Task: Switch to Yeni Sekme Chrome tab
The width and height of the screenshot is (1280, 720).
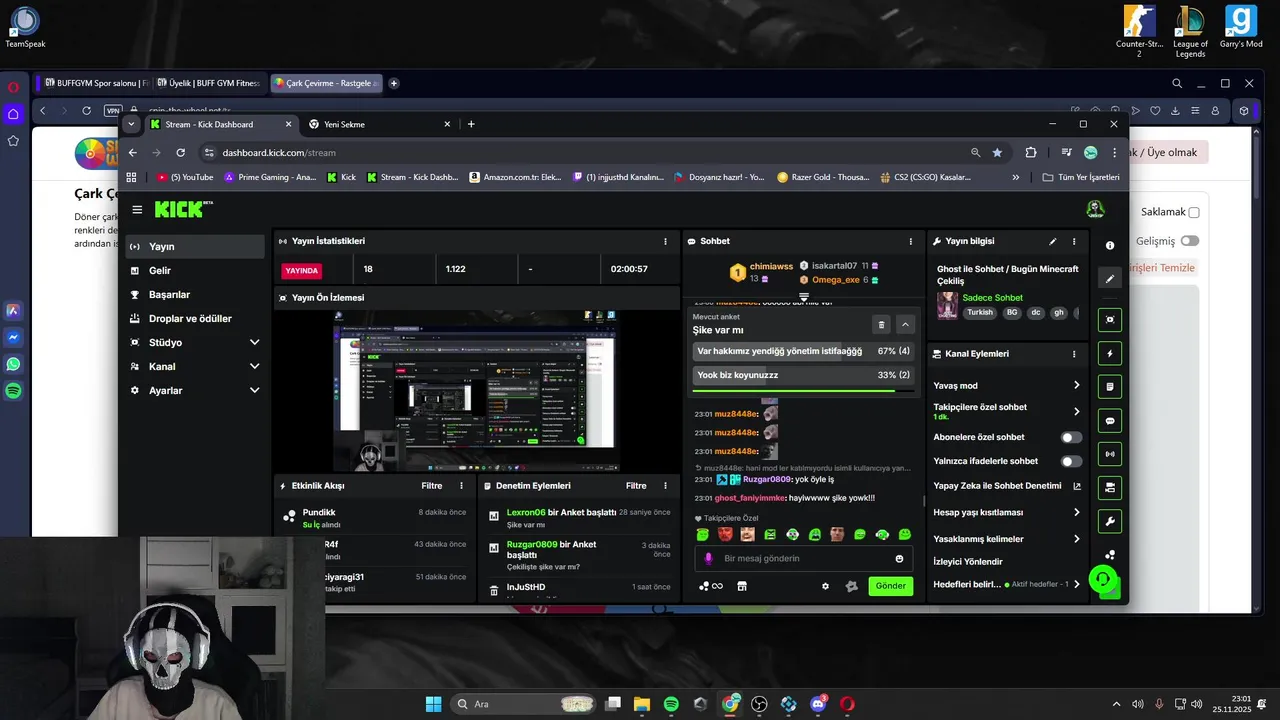Action: click(380, 124)
